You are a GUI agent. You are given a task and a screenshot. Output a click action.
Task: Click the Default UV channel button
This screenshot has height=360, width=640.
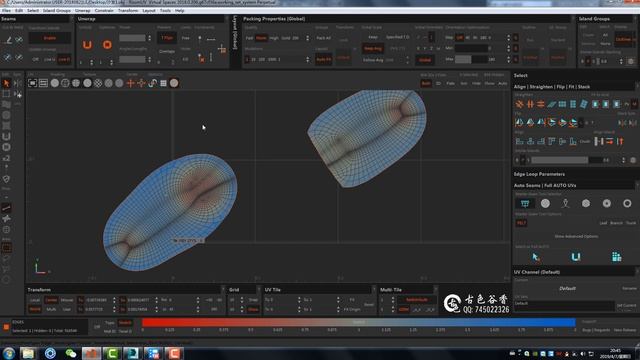click(x=567, y=289)
